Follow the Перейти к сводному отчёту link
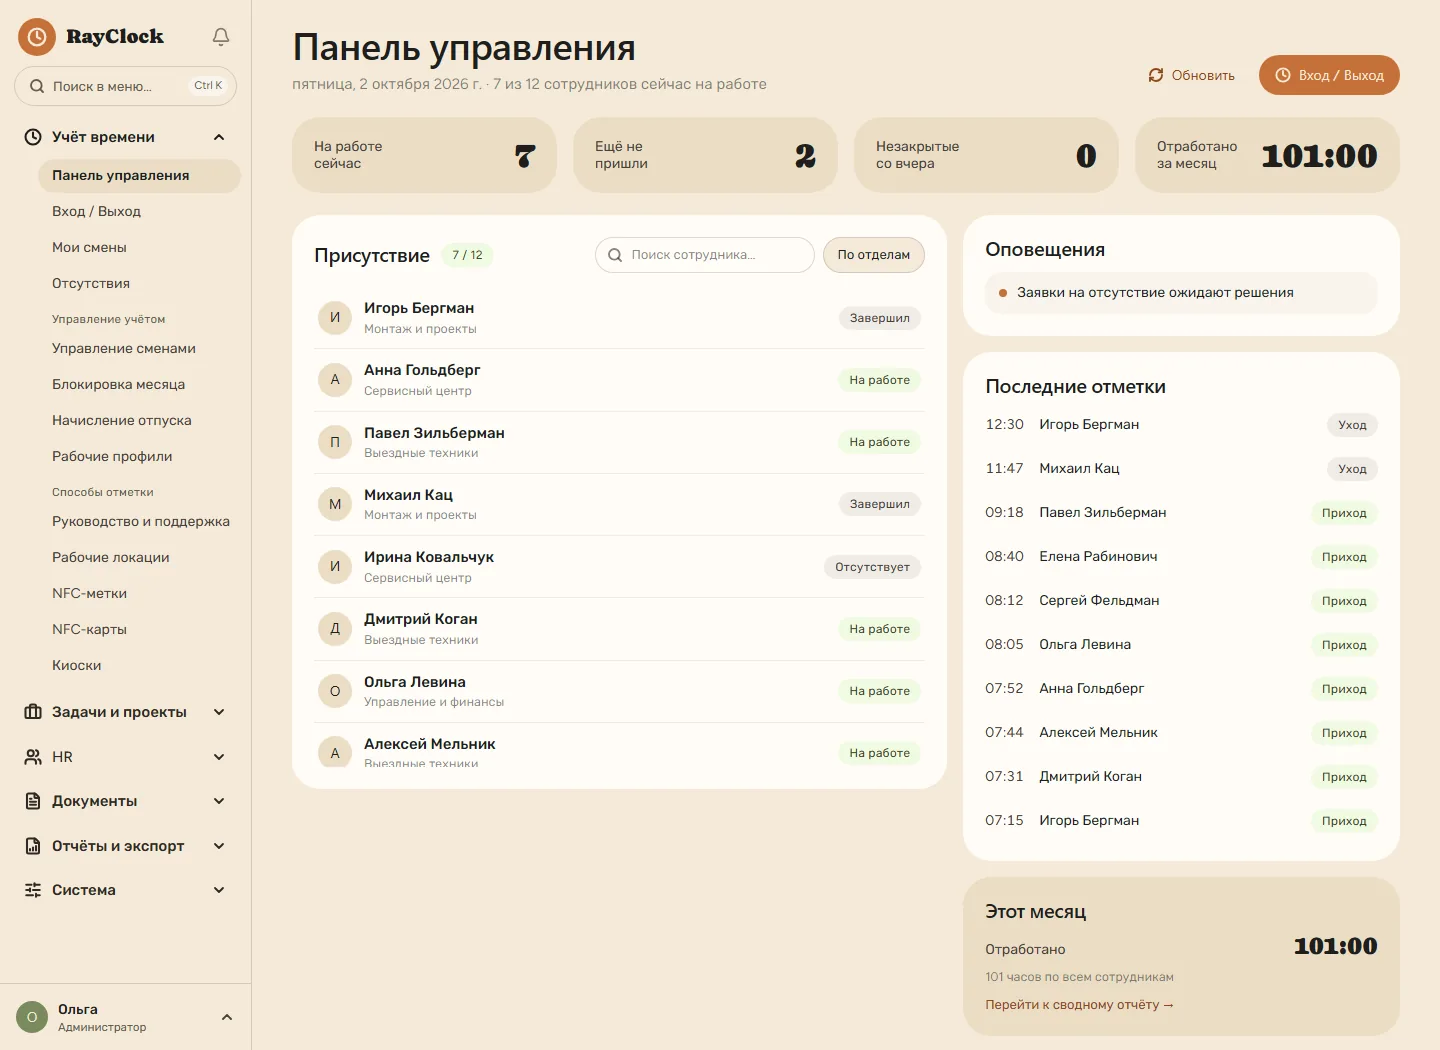The image size is (1440, 1050). click(1079, 1005)
